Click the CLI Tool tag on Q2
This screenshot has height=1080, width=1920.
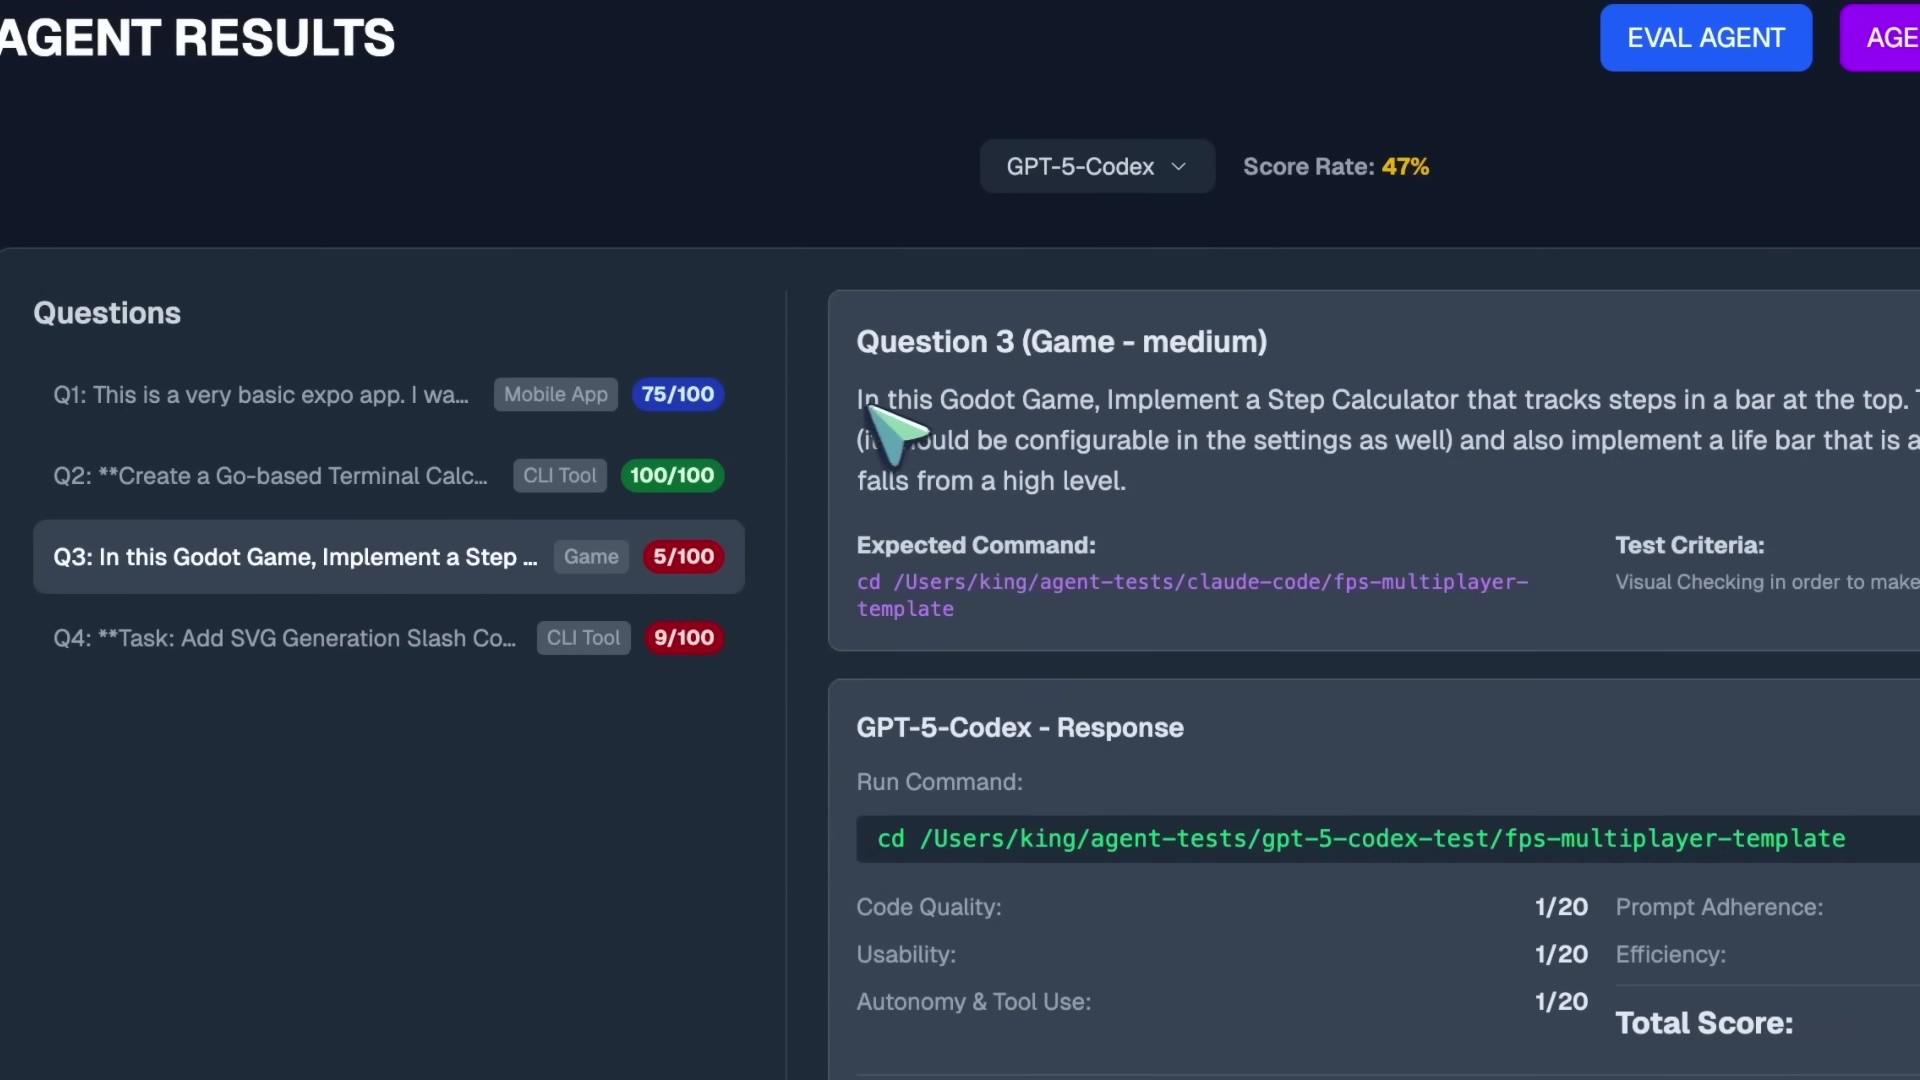(560, 476)
